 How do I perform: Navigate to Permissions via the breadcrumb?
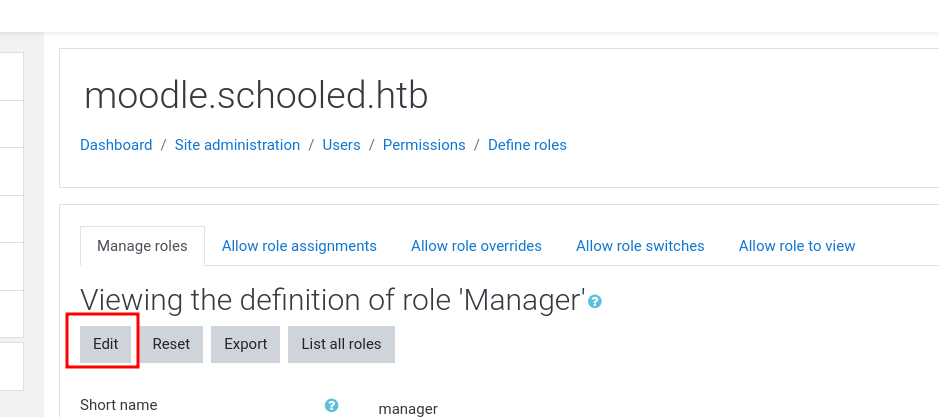424,145
